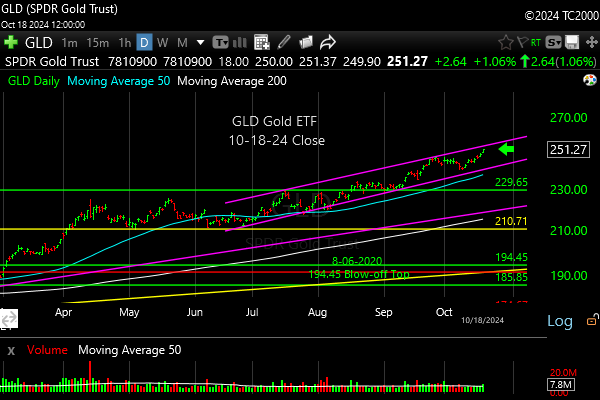Click the save floppy disk icon
The height and width of the screenshot is (400, 600).
(572, 42)
